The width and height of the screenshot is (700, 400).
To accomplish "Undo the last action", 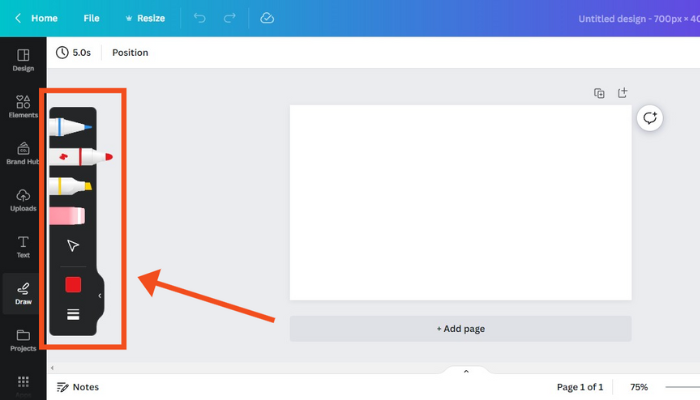I will pos(200,18).
